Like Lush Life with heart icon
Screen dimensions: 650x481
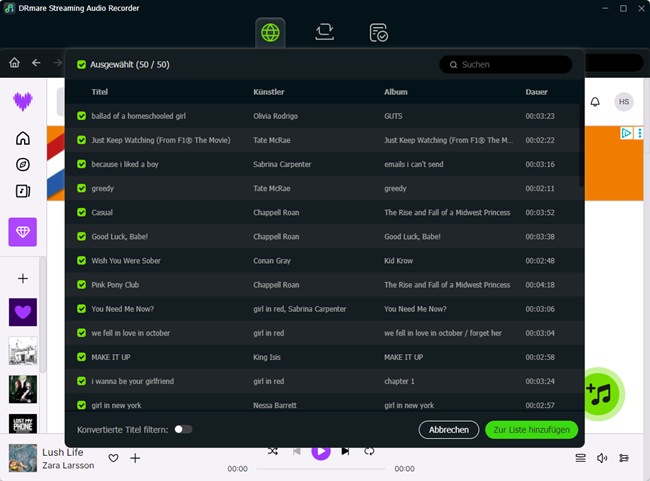point(113,458)
